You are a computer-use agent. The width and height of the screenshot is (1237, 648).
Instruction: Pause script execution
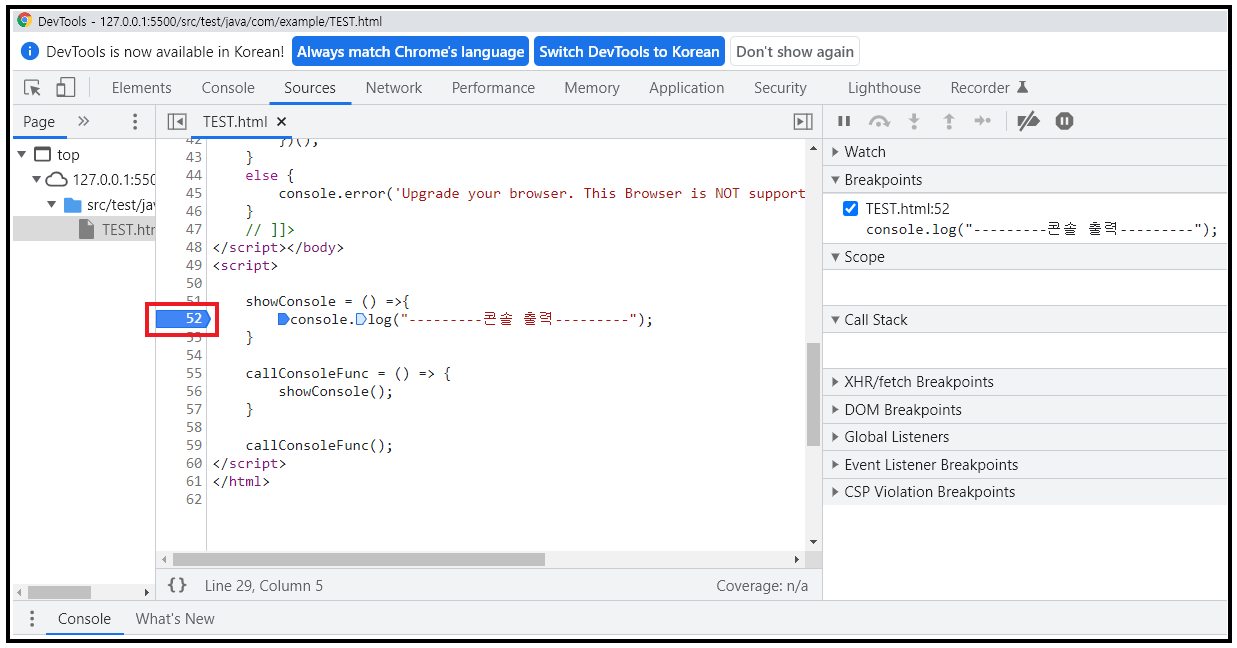(844, 121)
